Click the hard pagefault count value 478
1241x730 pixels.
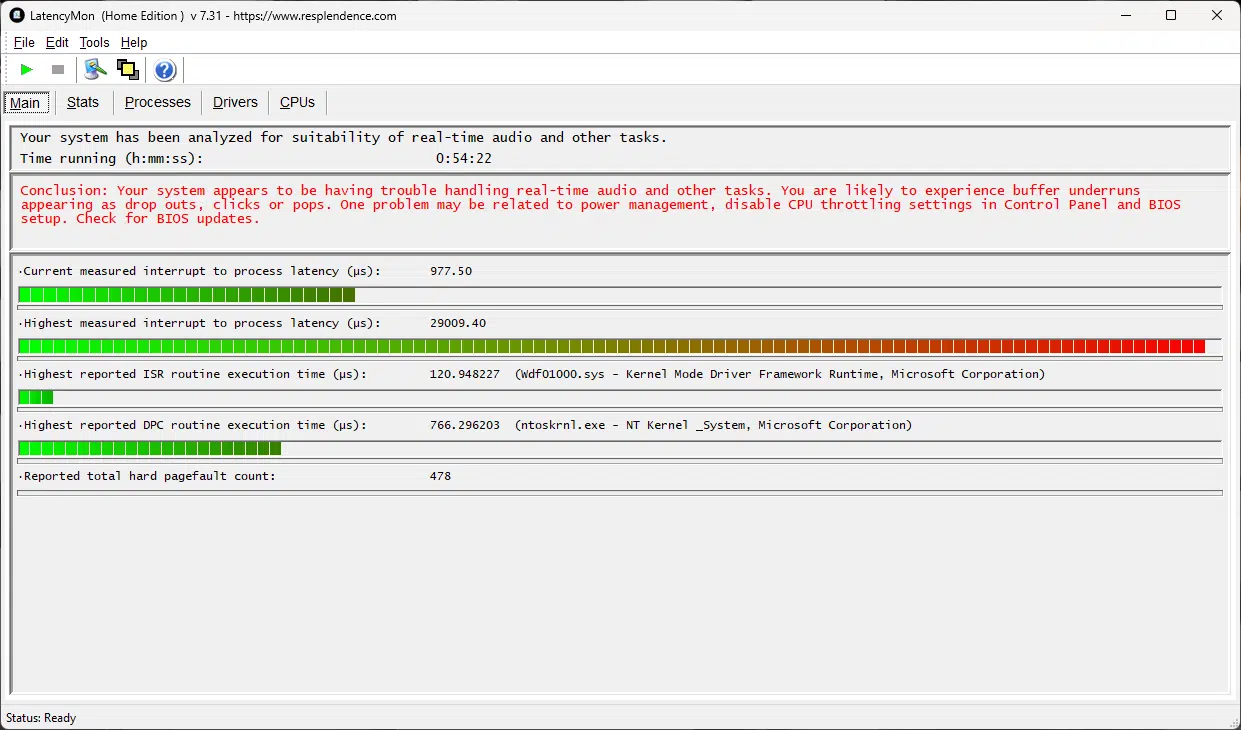point(440,476)
